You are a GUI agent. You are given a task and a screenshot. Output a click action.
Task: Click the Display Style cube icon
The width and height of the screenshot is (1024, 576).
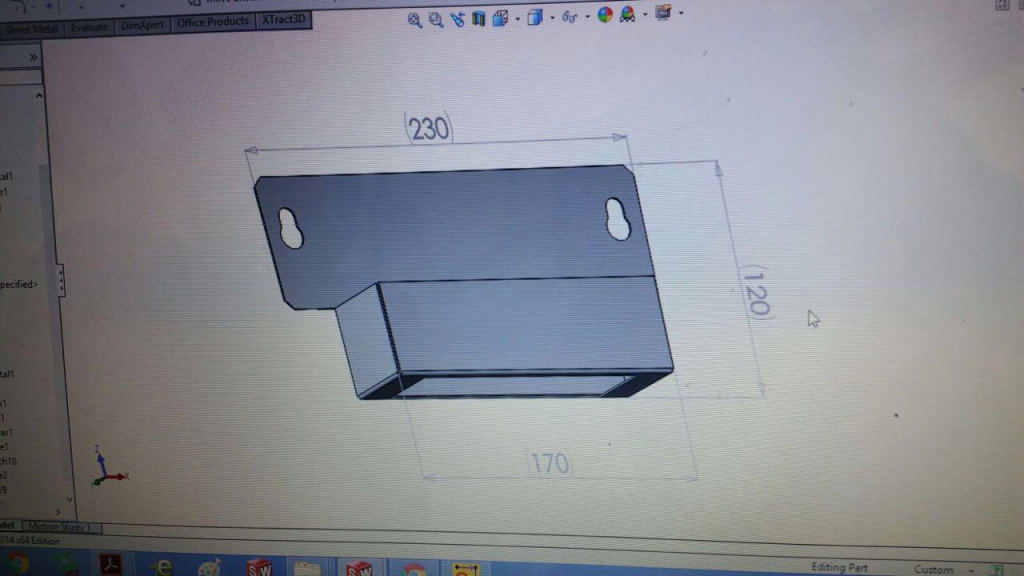(535, 17)
